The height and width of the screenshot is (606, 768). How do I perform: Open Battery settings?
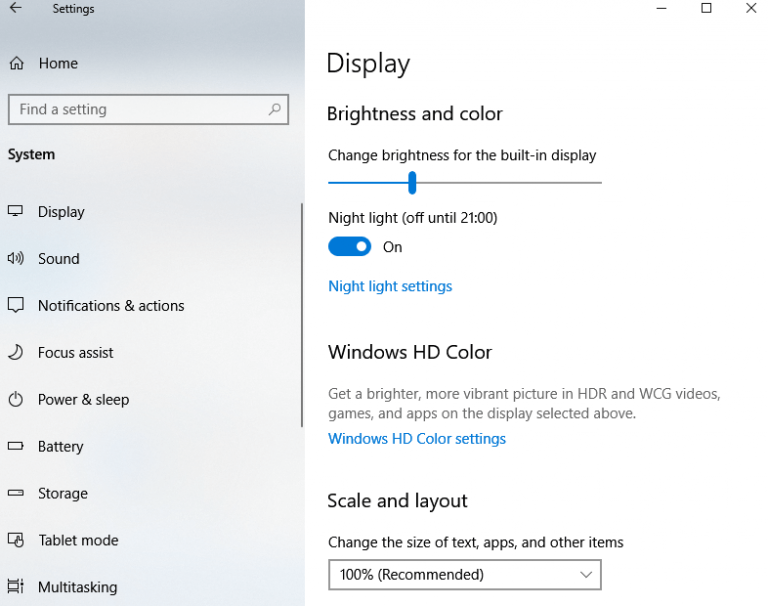pos(61,447)
